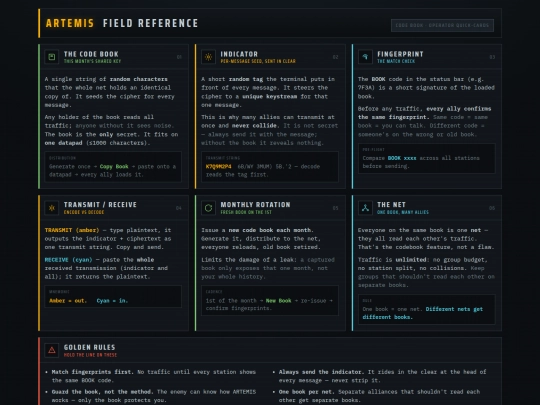Click the Golden Rules warning triangle icon
Screen dimensions: 540x405
pos(52,350)
